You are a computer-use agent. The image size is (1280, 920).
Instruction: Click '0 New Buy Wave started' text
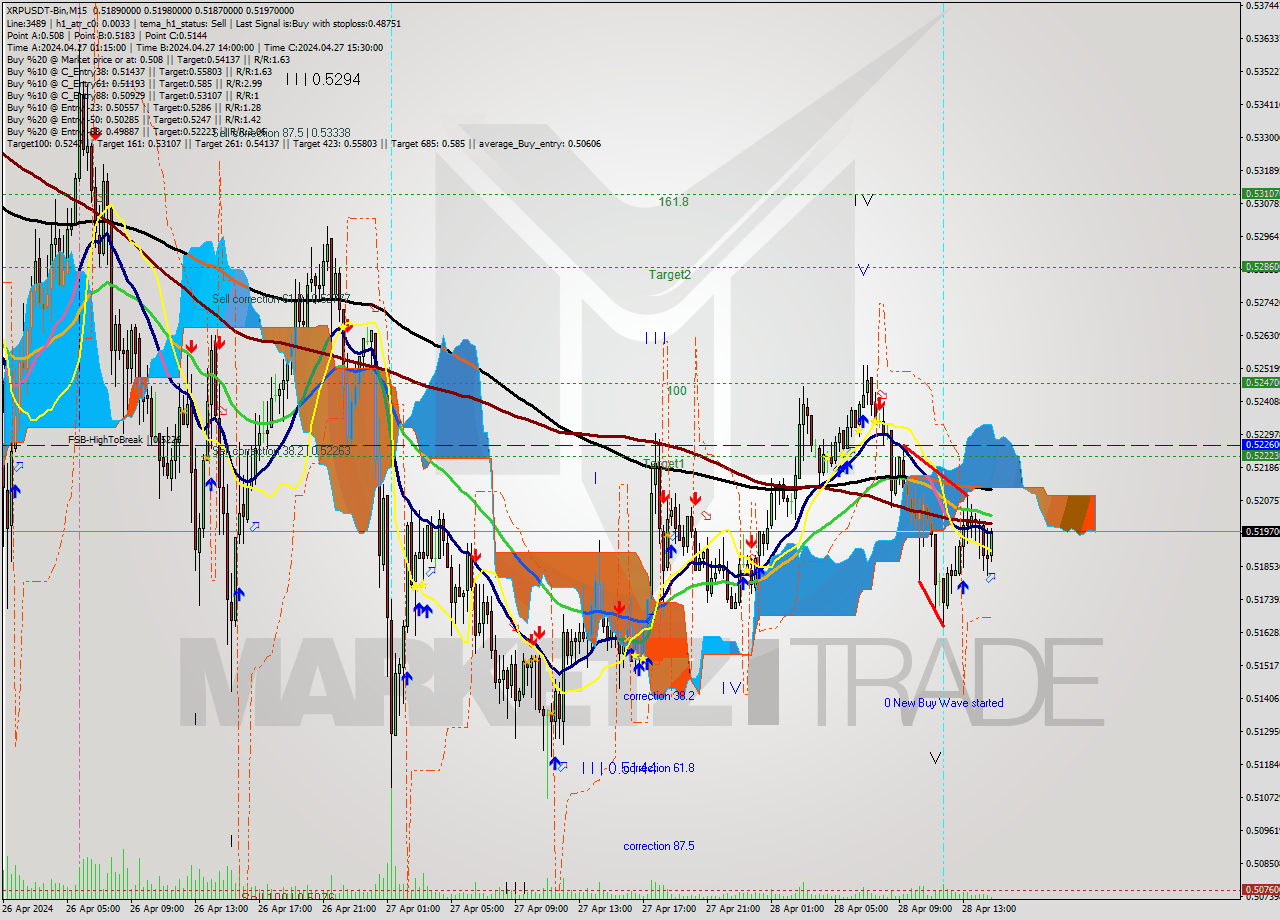[943, 703]
